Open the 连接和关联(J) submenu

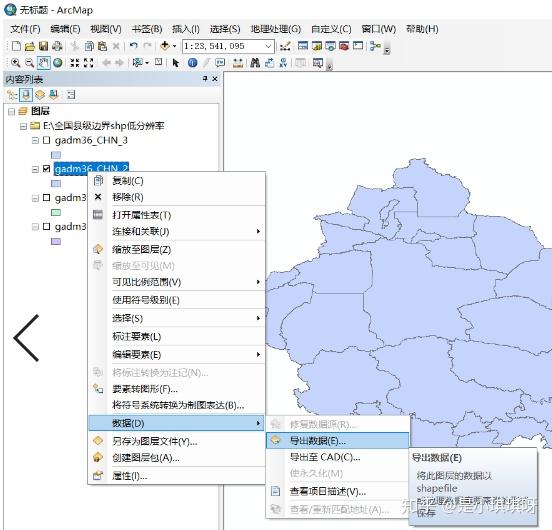pyautogui.click(x=176, y=232)
